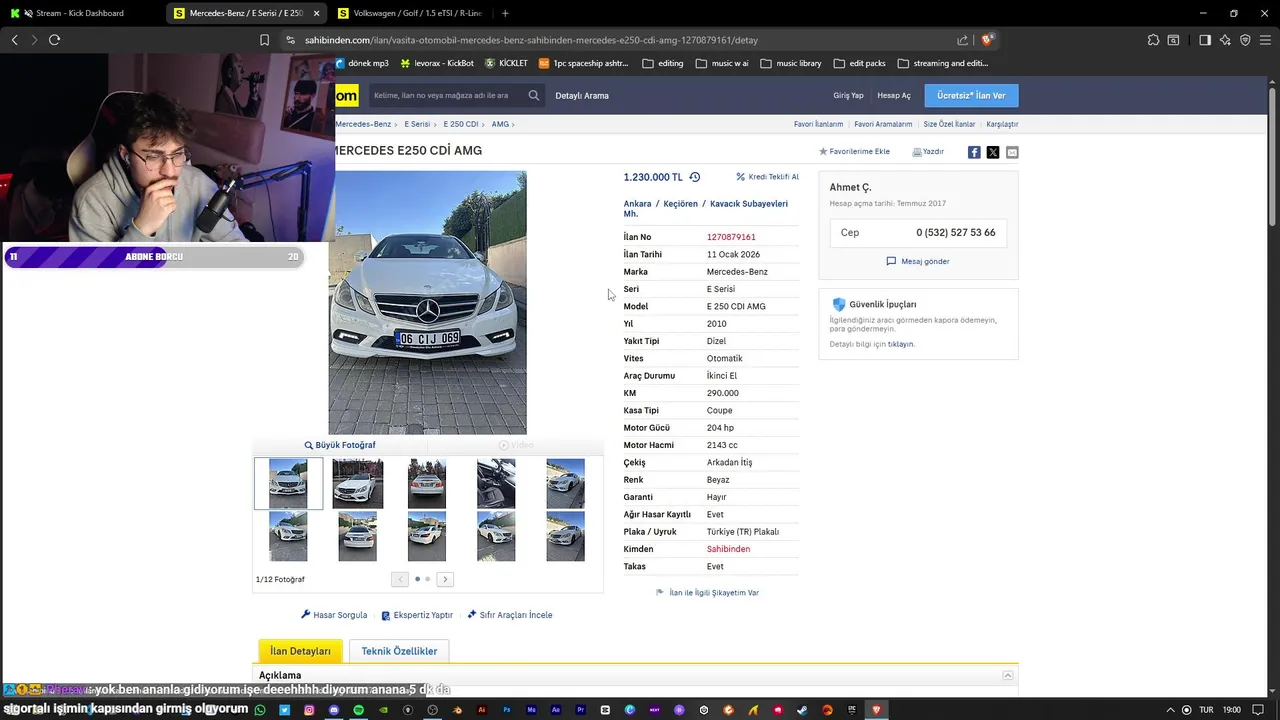Open 'streaming and editi...' bookmarks folder
This screenshot has width=1280, height=720.
tap(942, 63)
